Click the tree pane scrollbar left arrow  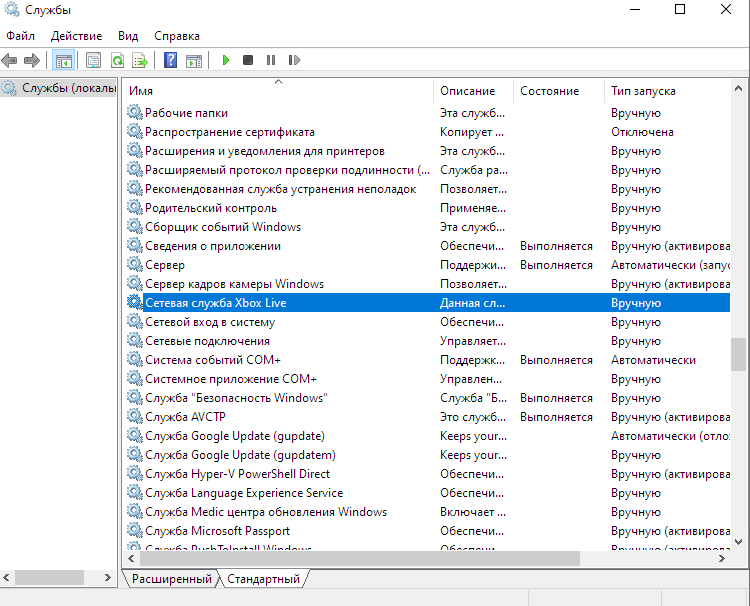click(x=6, y=577)
